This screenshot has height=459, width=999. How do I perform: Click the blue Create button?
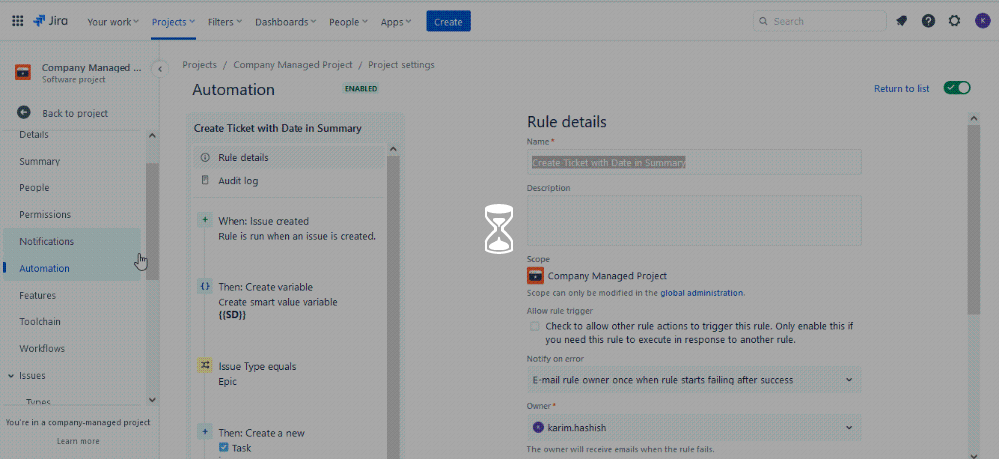coord(448,21)
